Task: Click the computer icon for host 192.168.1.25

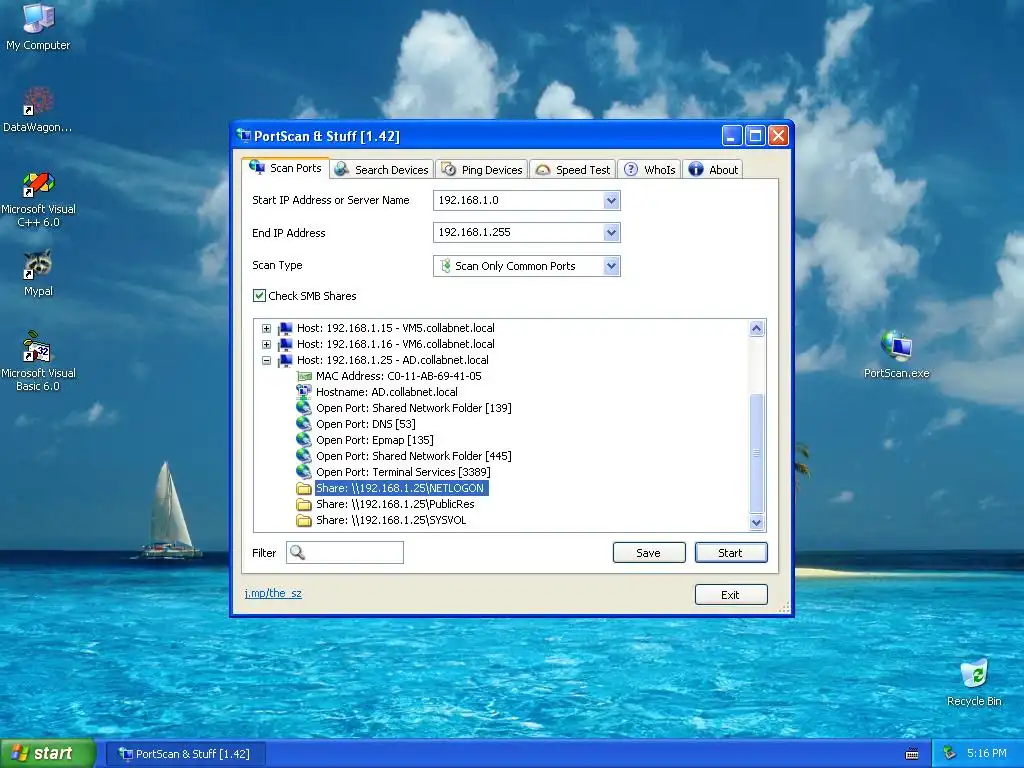Action: tap(285, 360)
